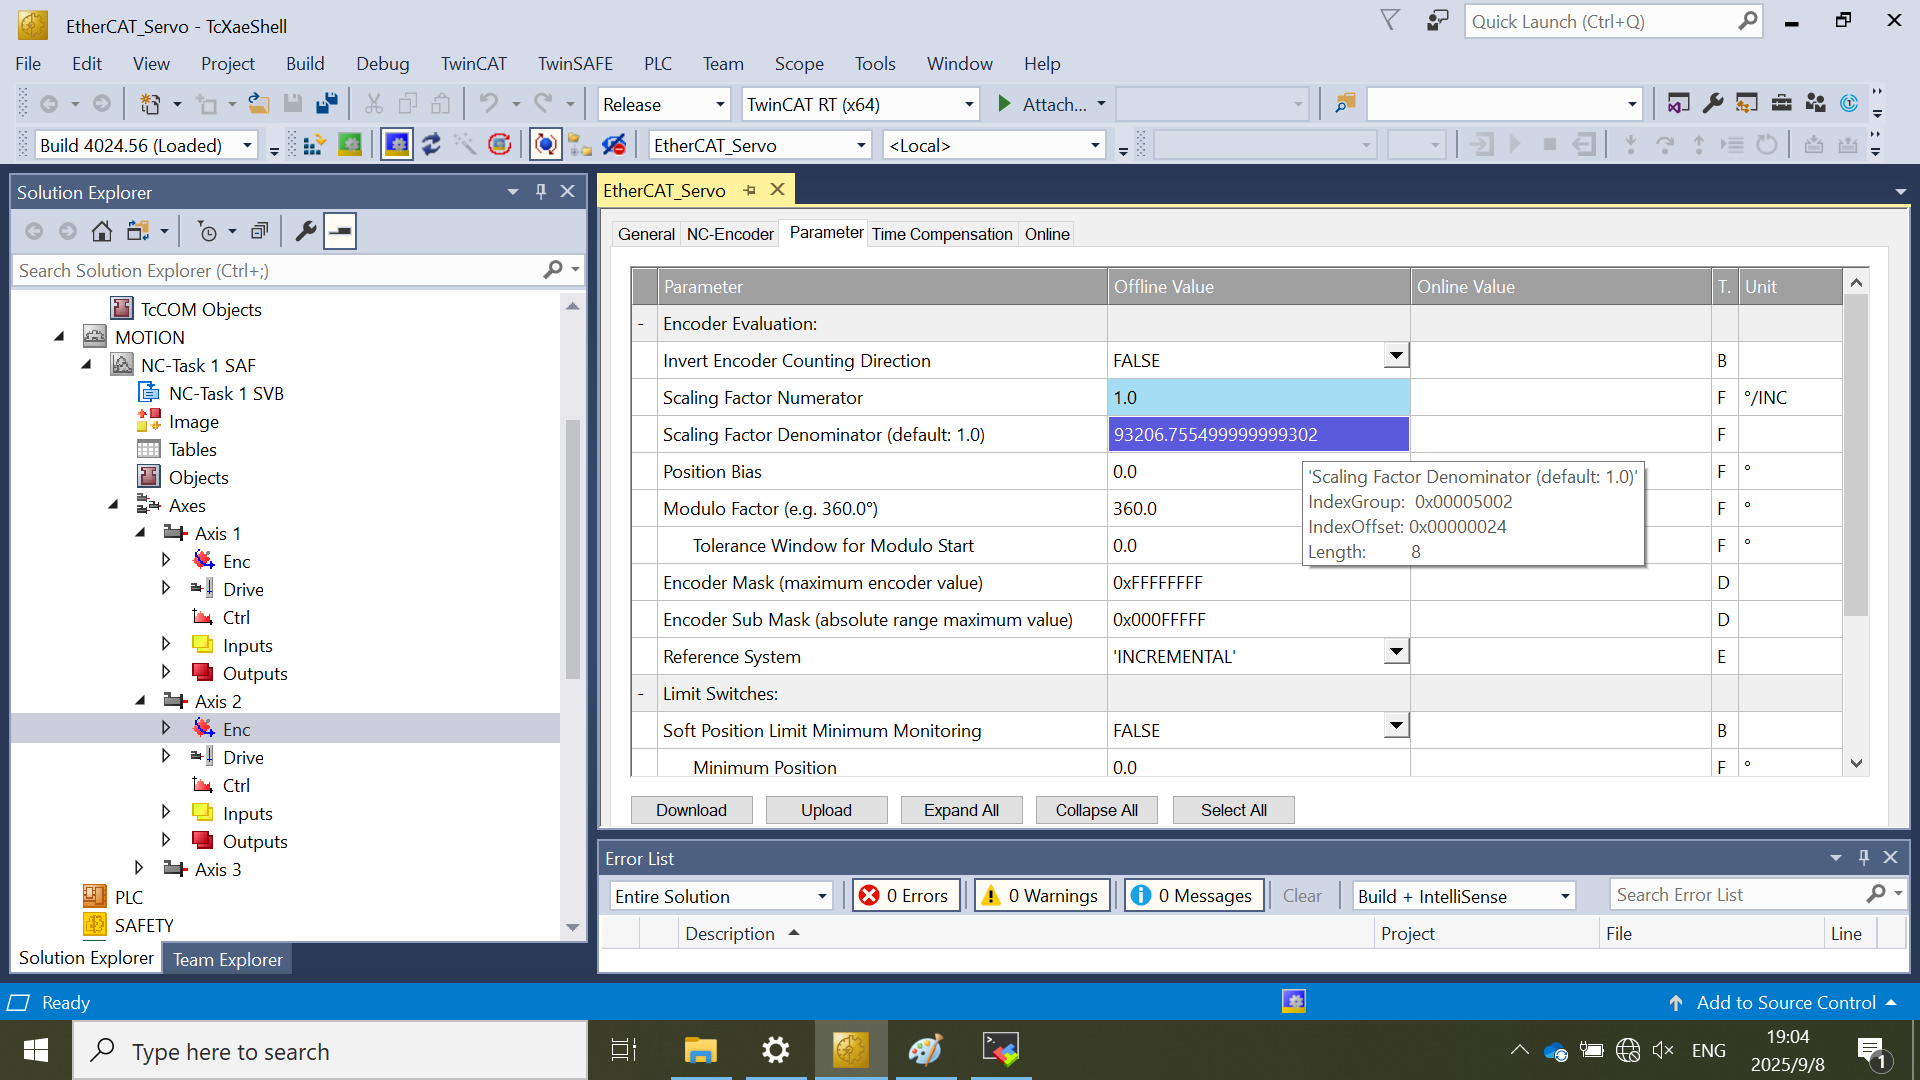Screen dimensions: 1920x1080
Task: Click the Download button
Action: (691, 810)
